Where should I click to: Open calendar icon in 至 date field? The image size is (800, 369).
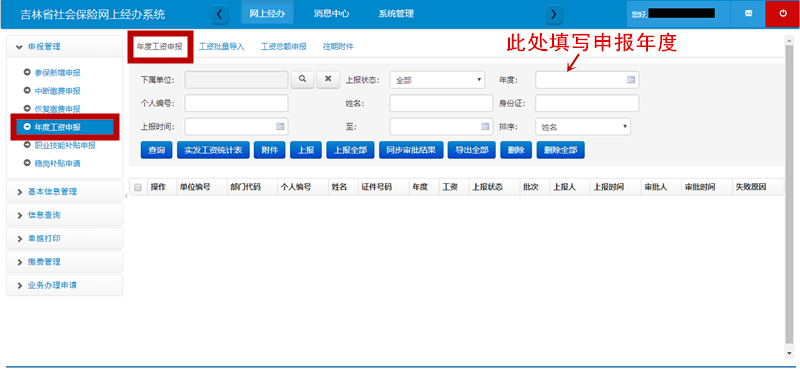click(485, 126)
